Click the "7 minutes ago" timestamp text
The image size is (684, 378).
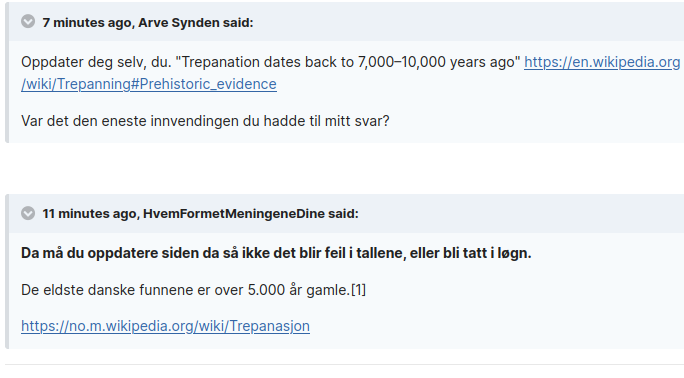tap(87, 23)
